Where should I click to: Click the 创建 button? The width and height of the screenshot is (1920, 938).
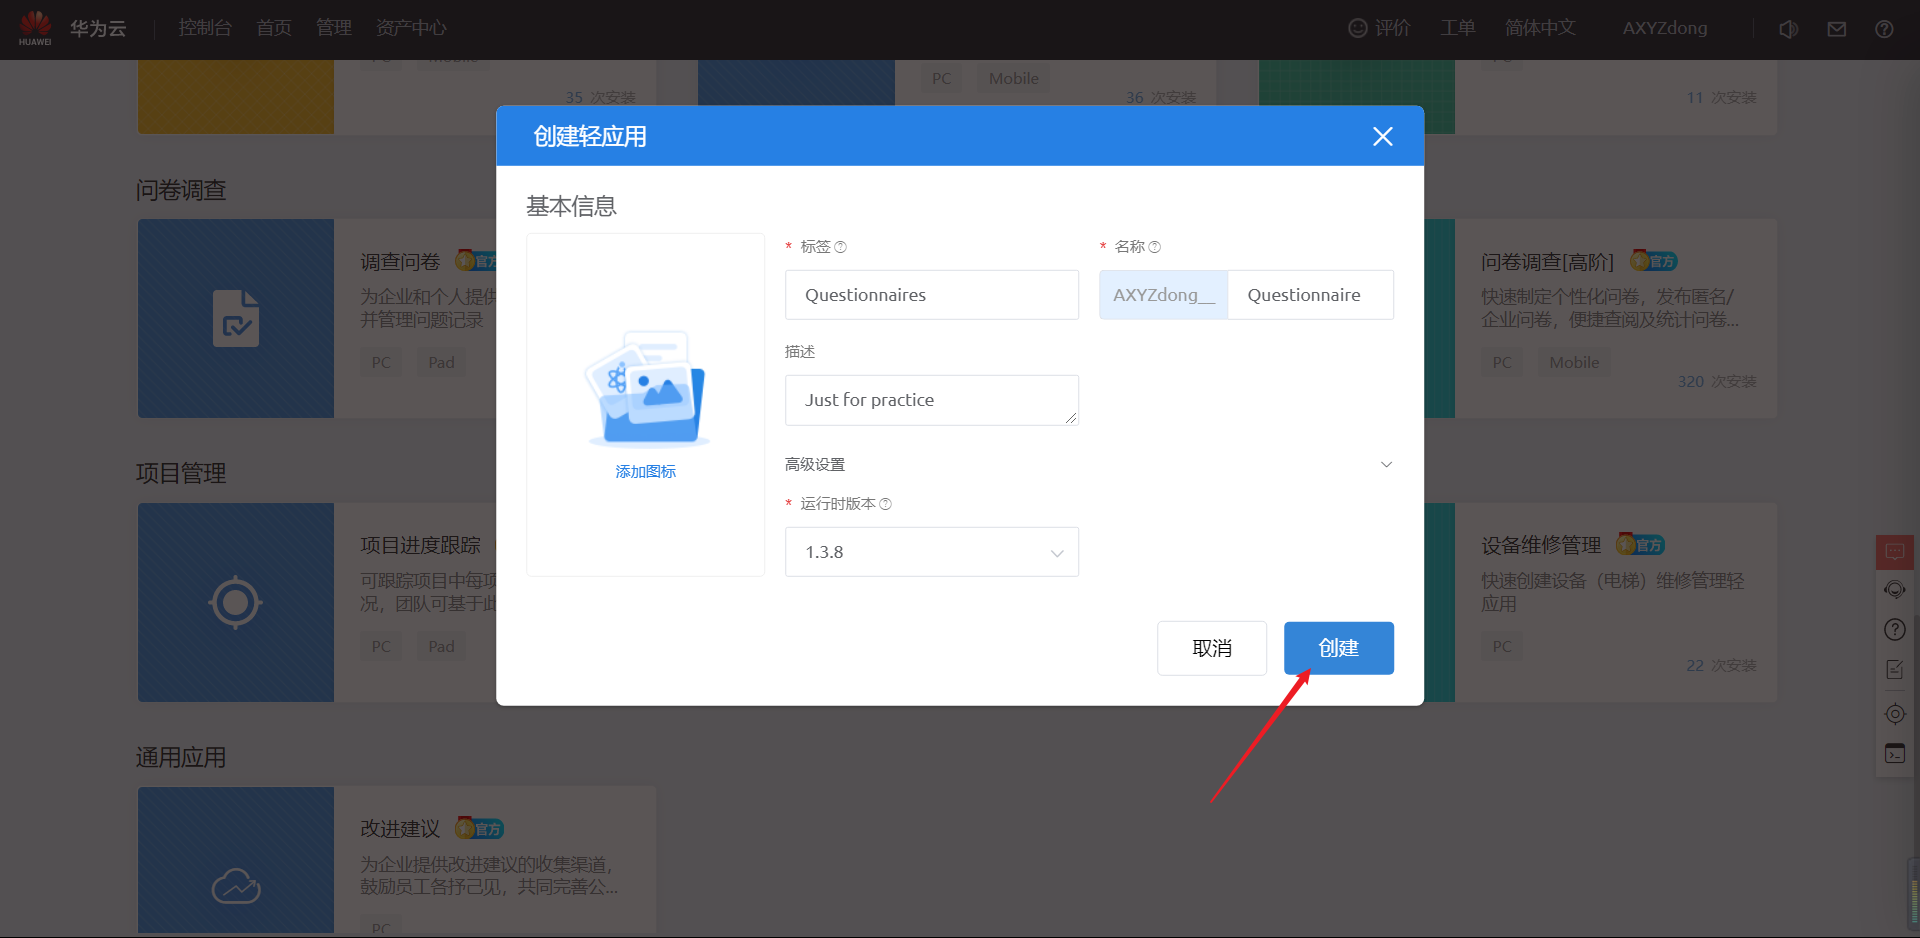[1339, 648]
